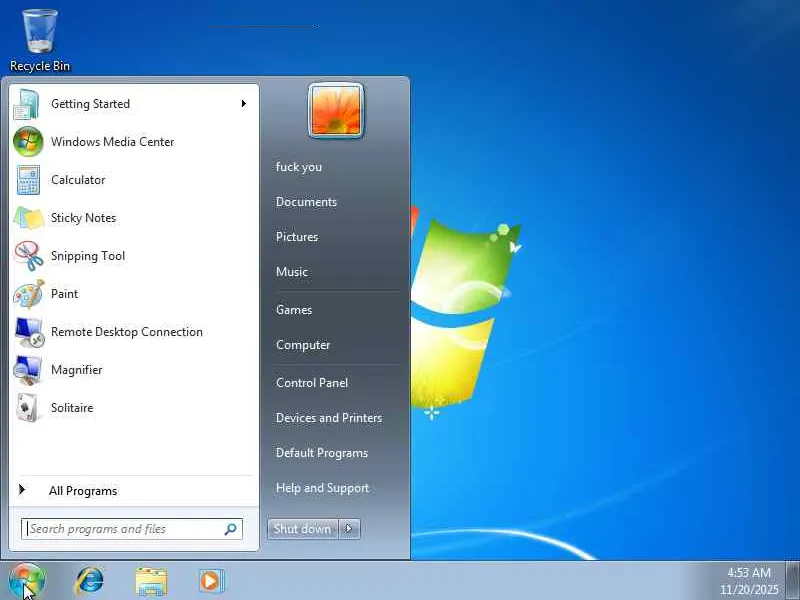Open the user folder link above Documents
Image resolution: width=800 pixels, height=600 pixels.
click(x=299, y=167)
